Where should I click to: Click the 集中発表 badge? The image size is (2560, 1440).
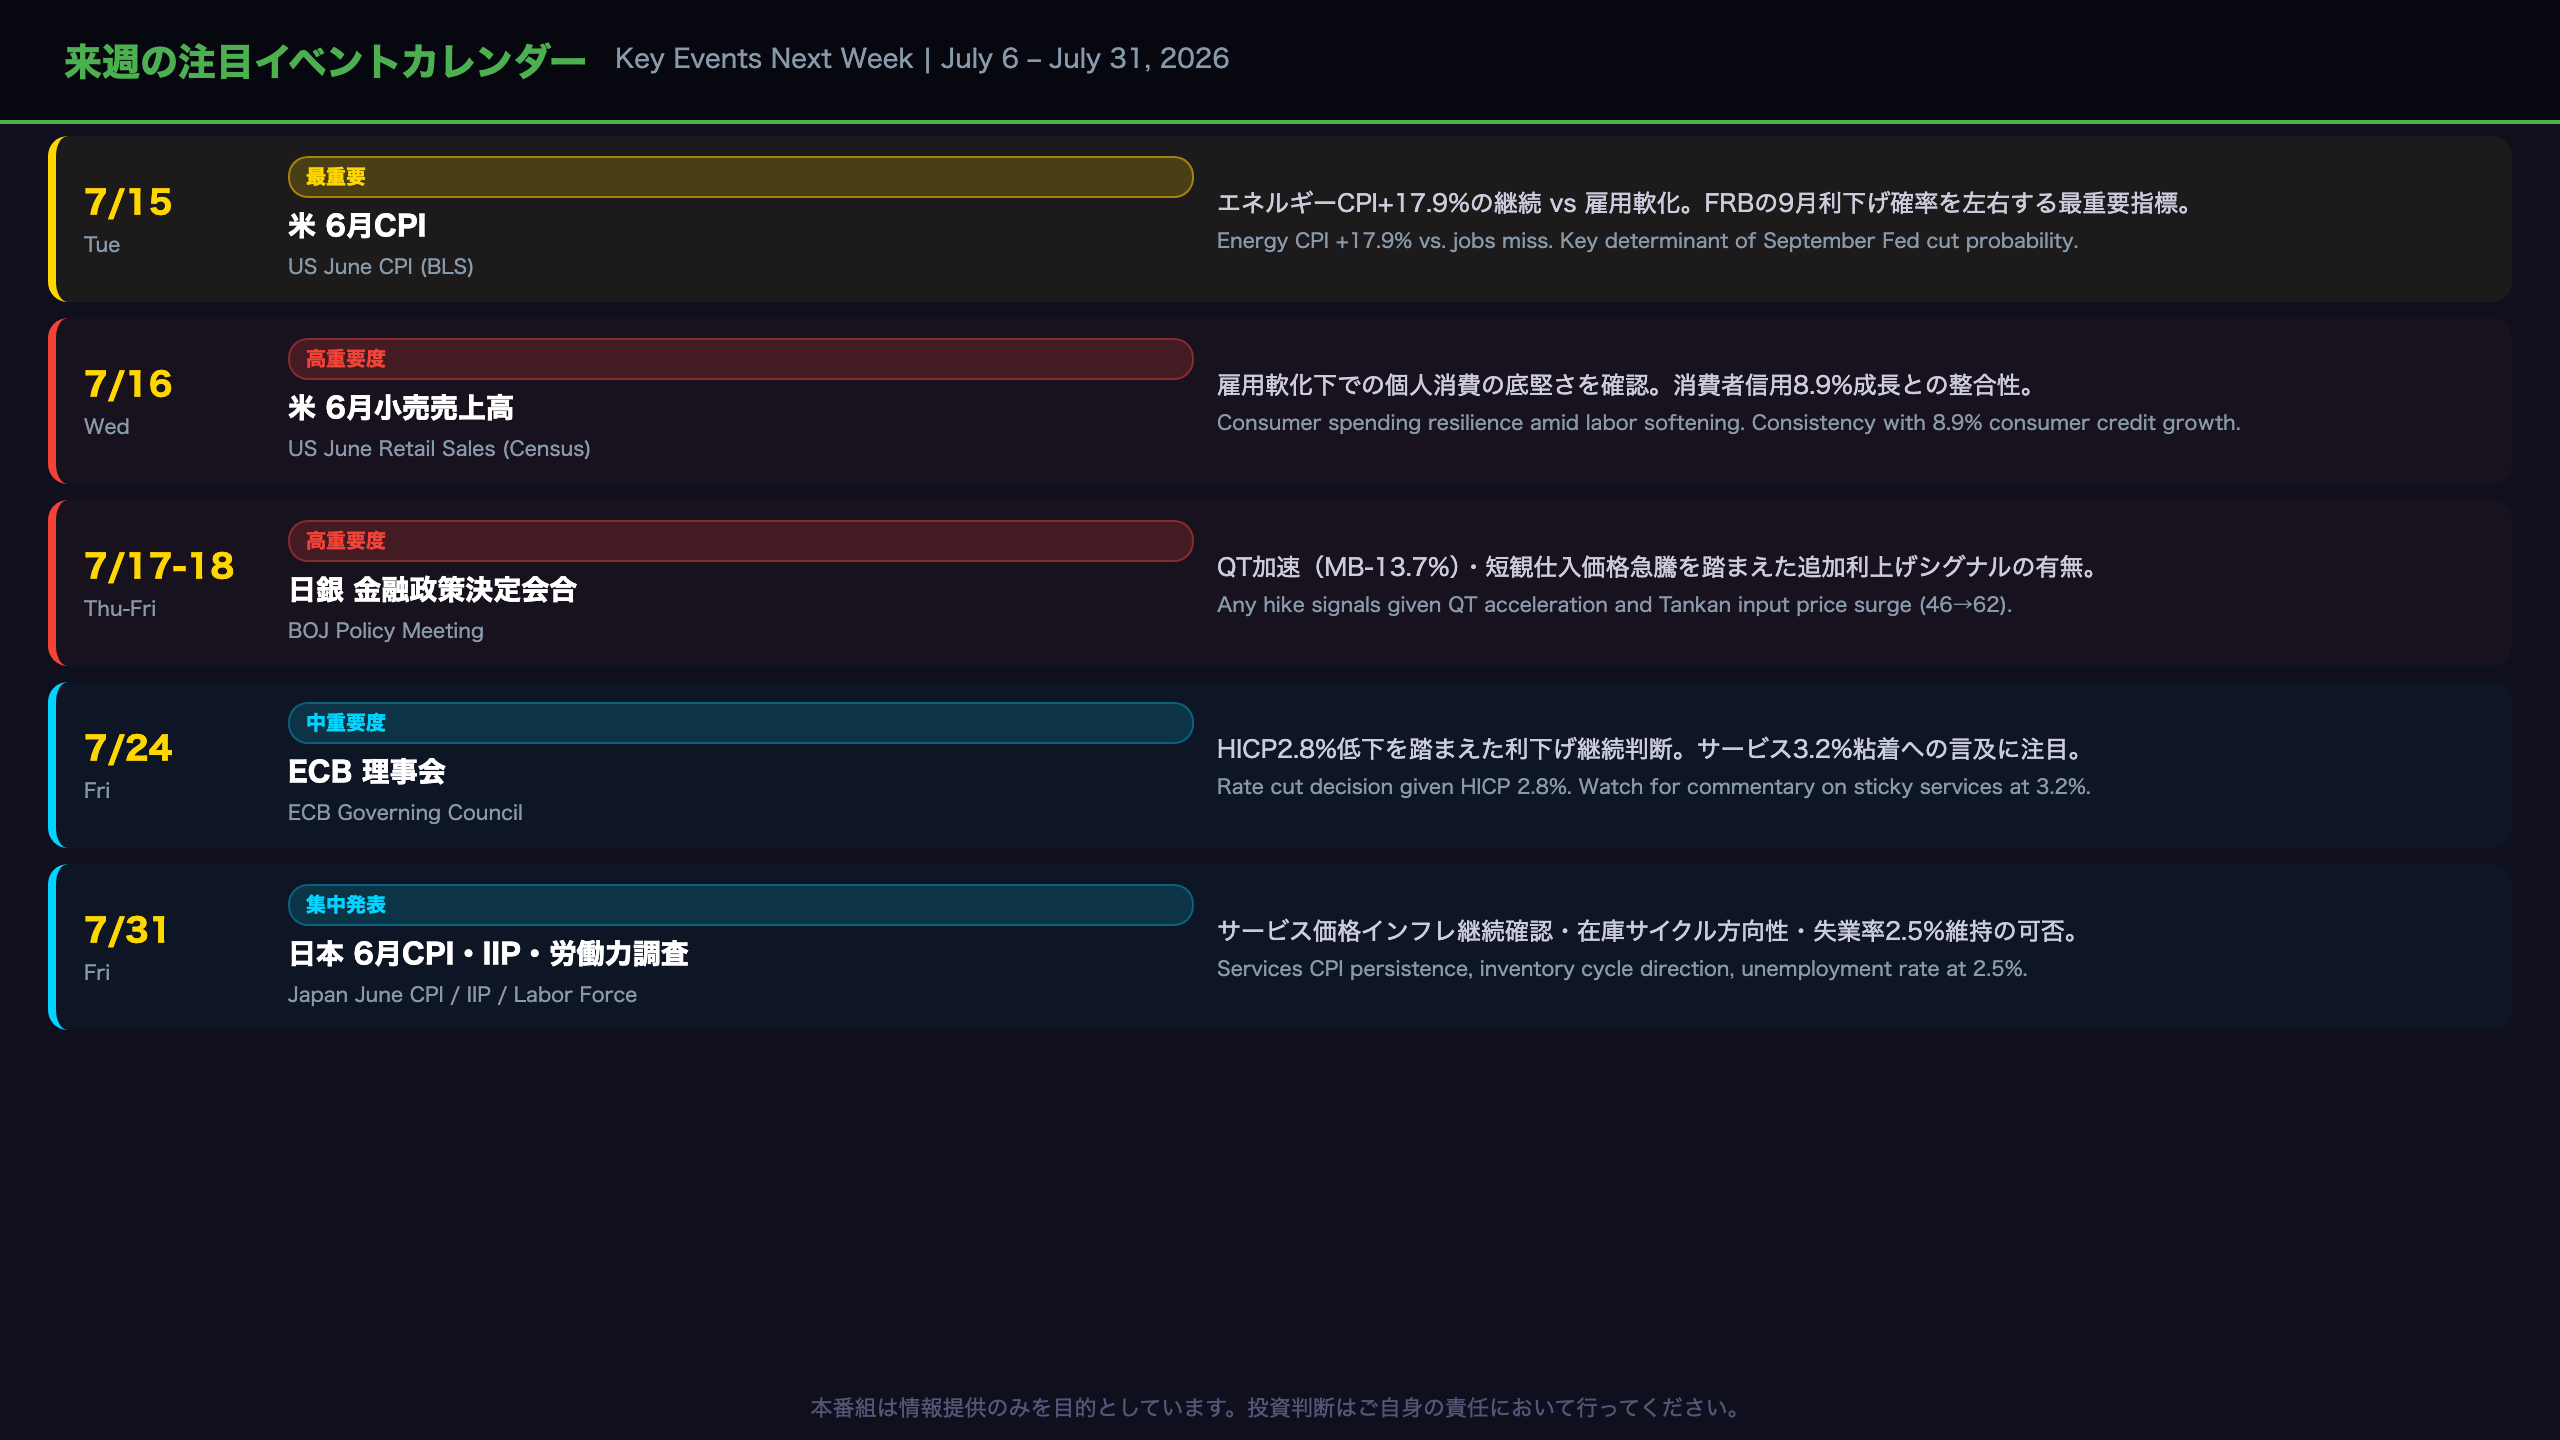point(740,905)
